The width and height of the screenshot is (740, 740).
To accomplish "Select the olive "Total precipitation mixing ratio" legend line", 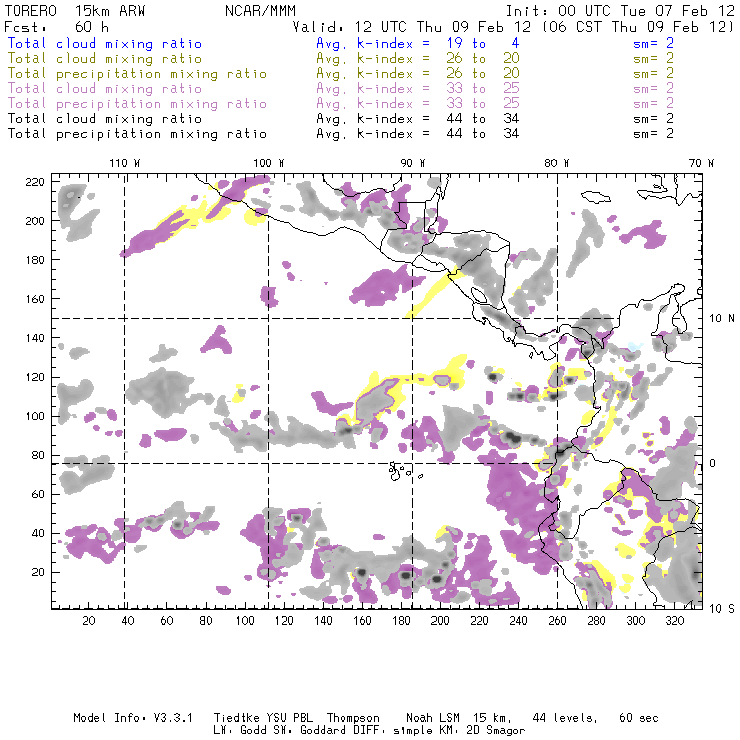I will [x=137, y=74].
